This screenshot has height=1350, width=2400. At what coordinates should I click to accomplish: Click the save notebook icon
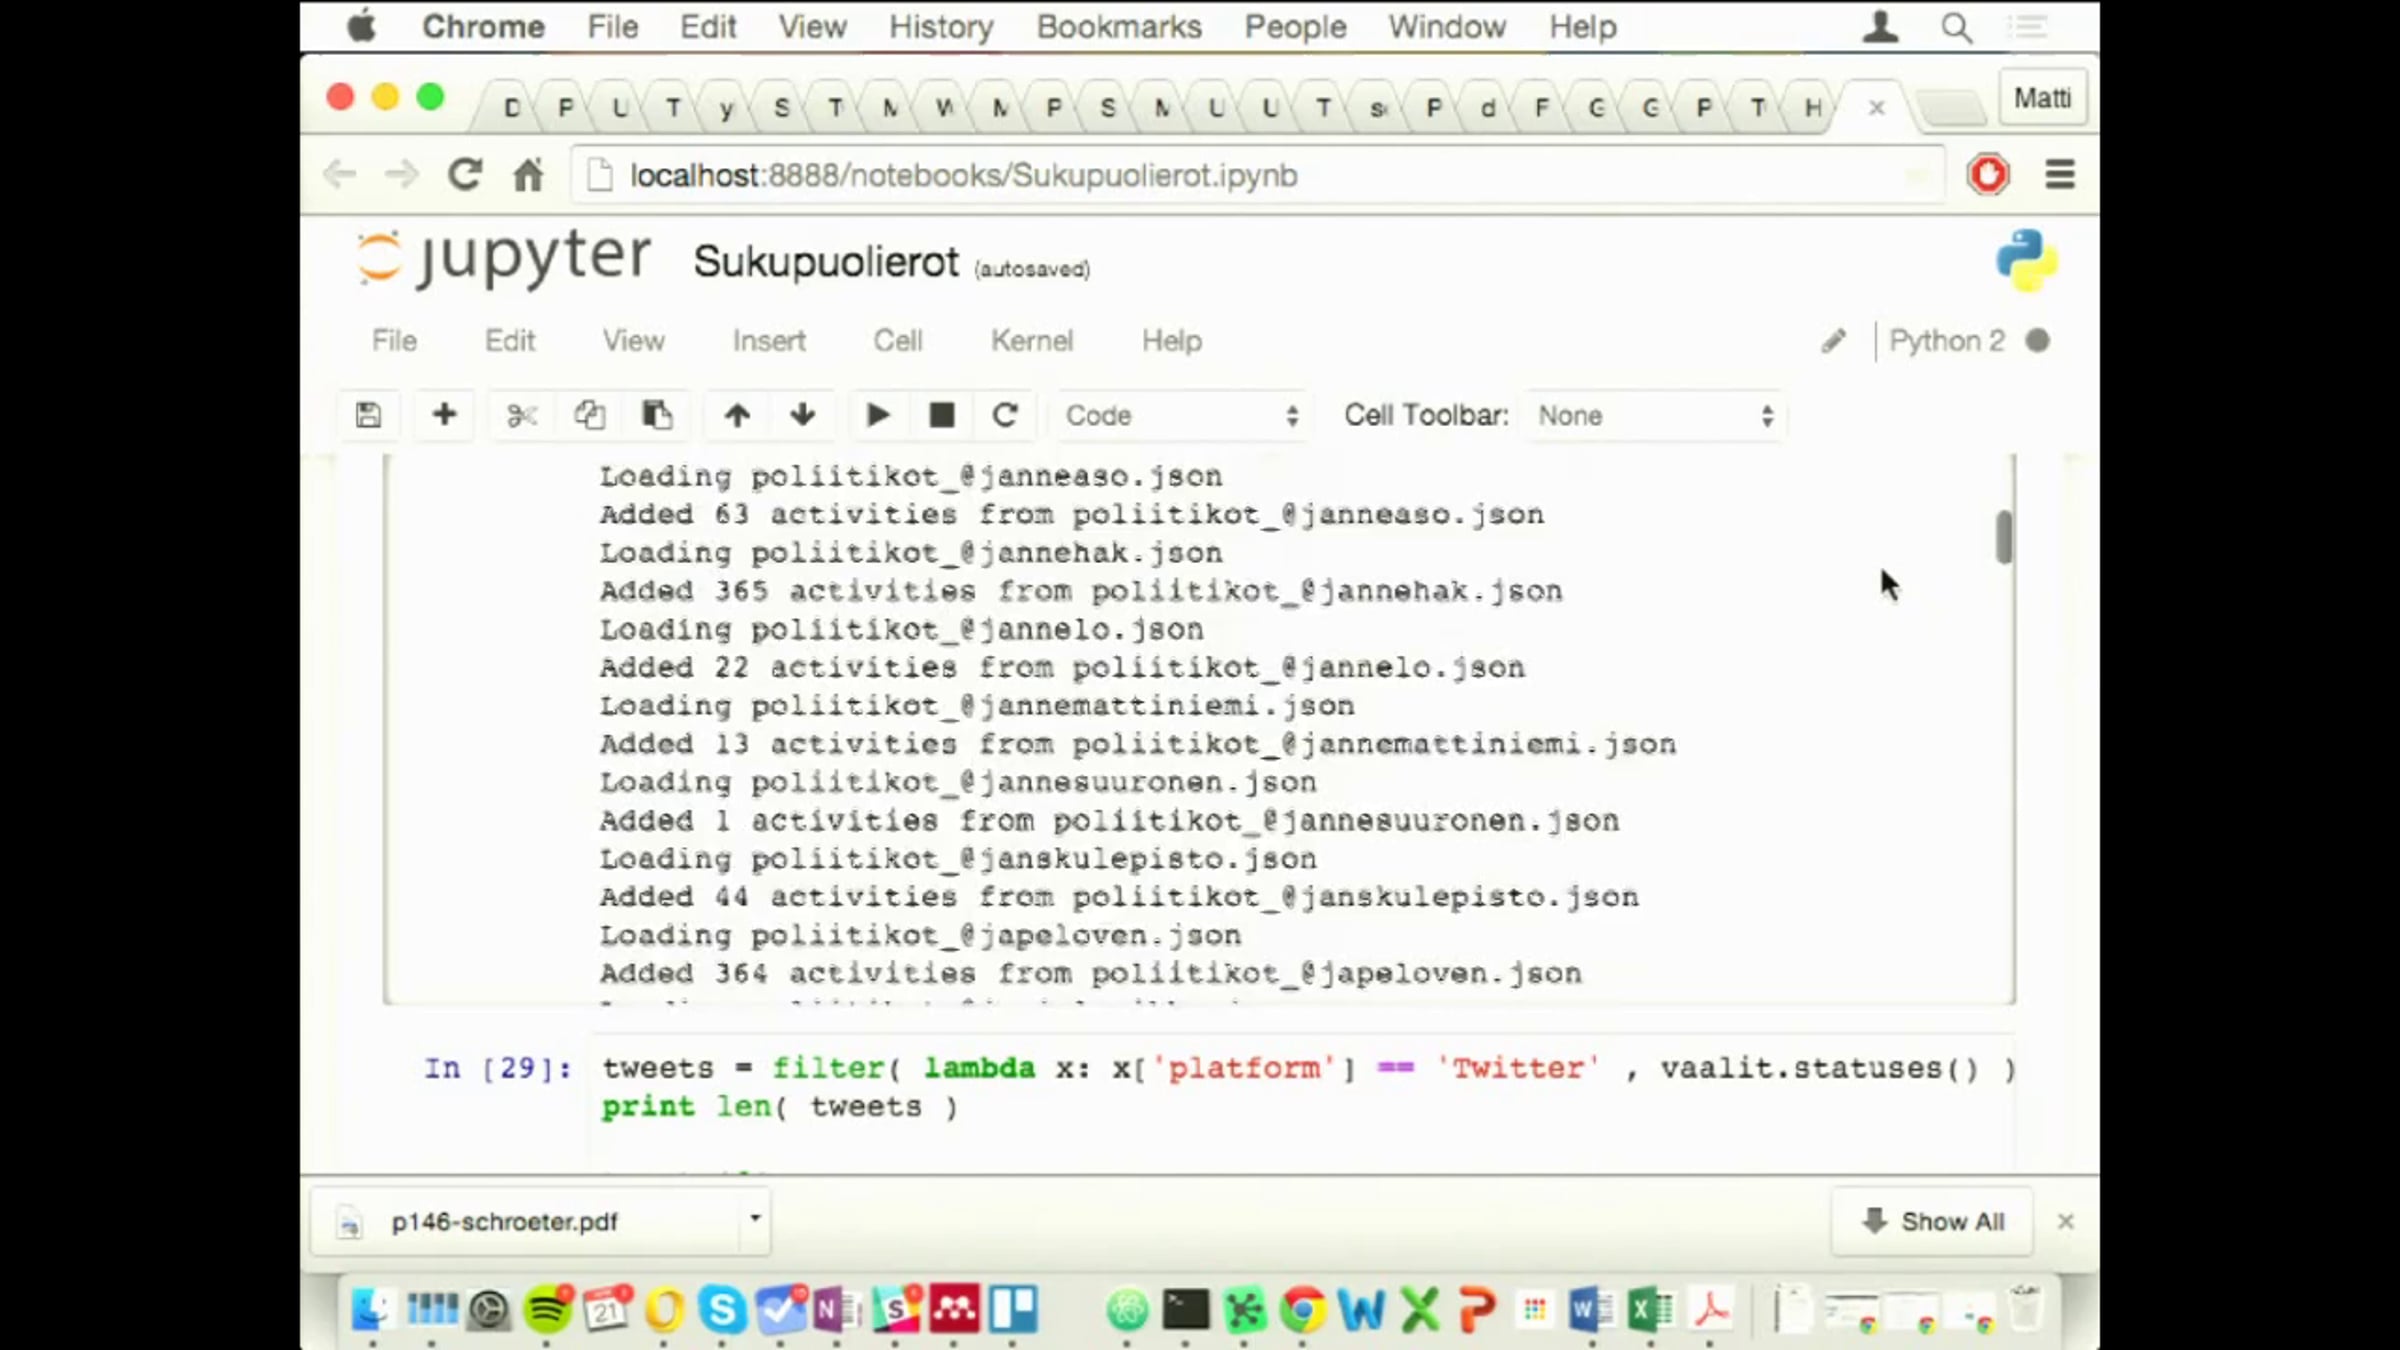pyautogui.click(x=368, y=415)
